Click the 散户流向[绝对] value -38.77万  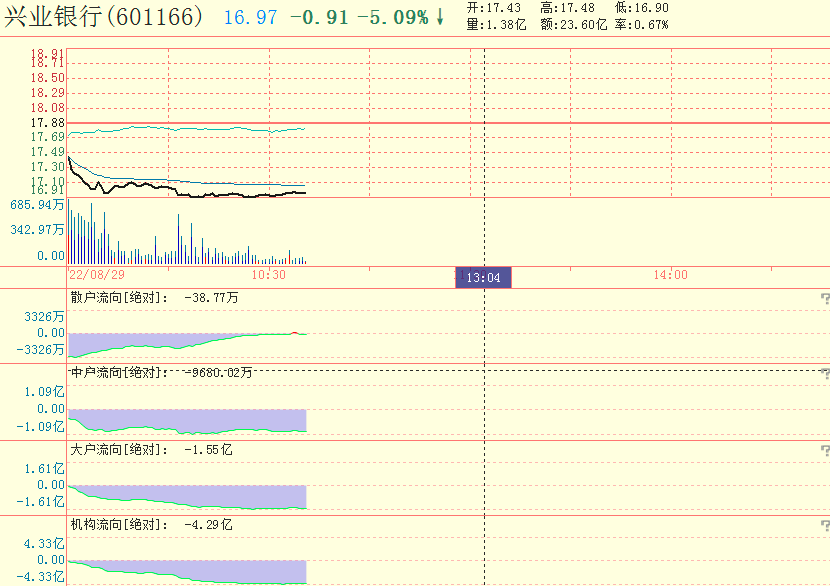211,297
